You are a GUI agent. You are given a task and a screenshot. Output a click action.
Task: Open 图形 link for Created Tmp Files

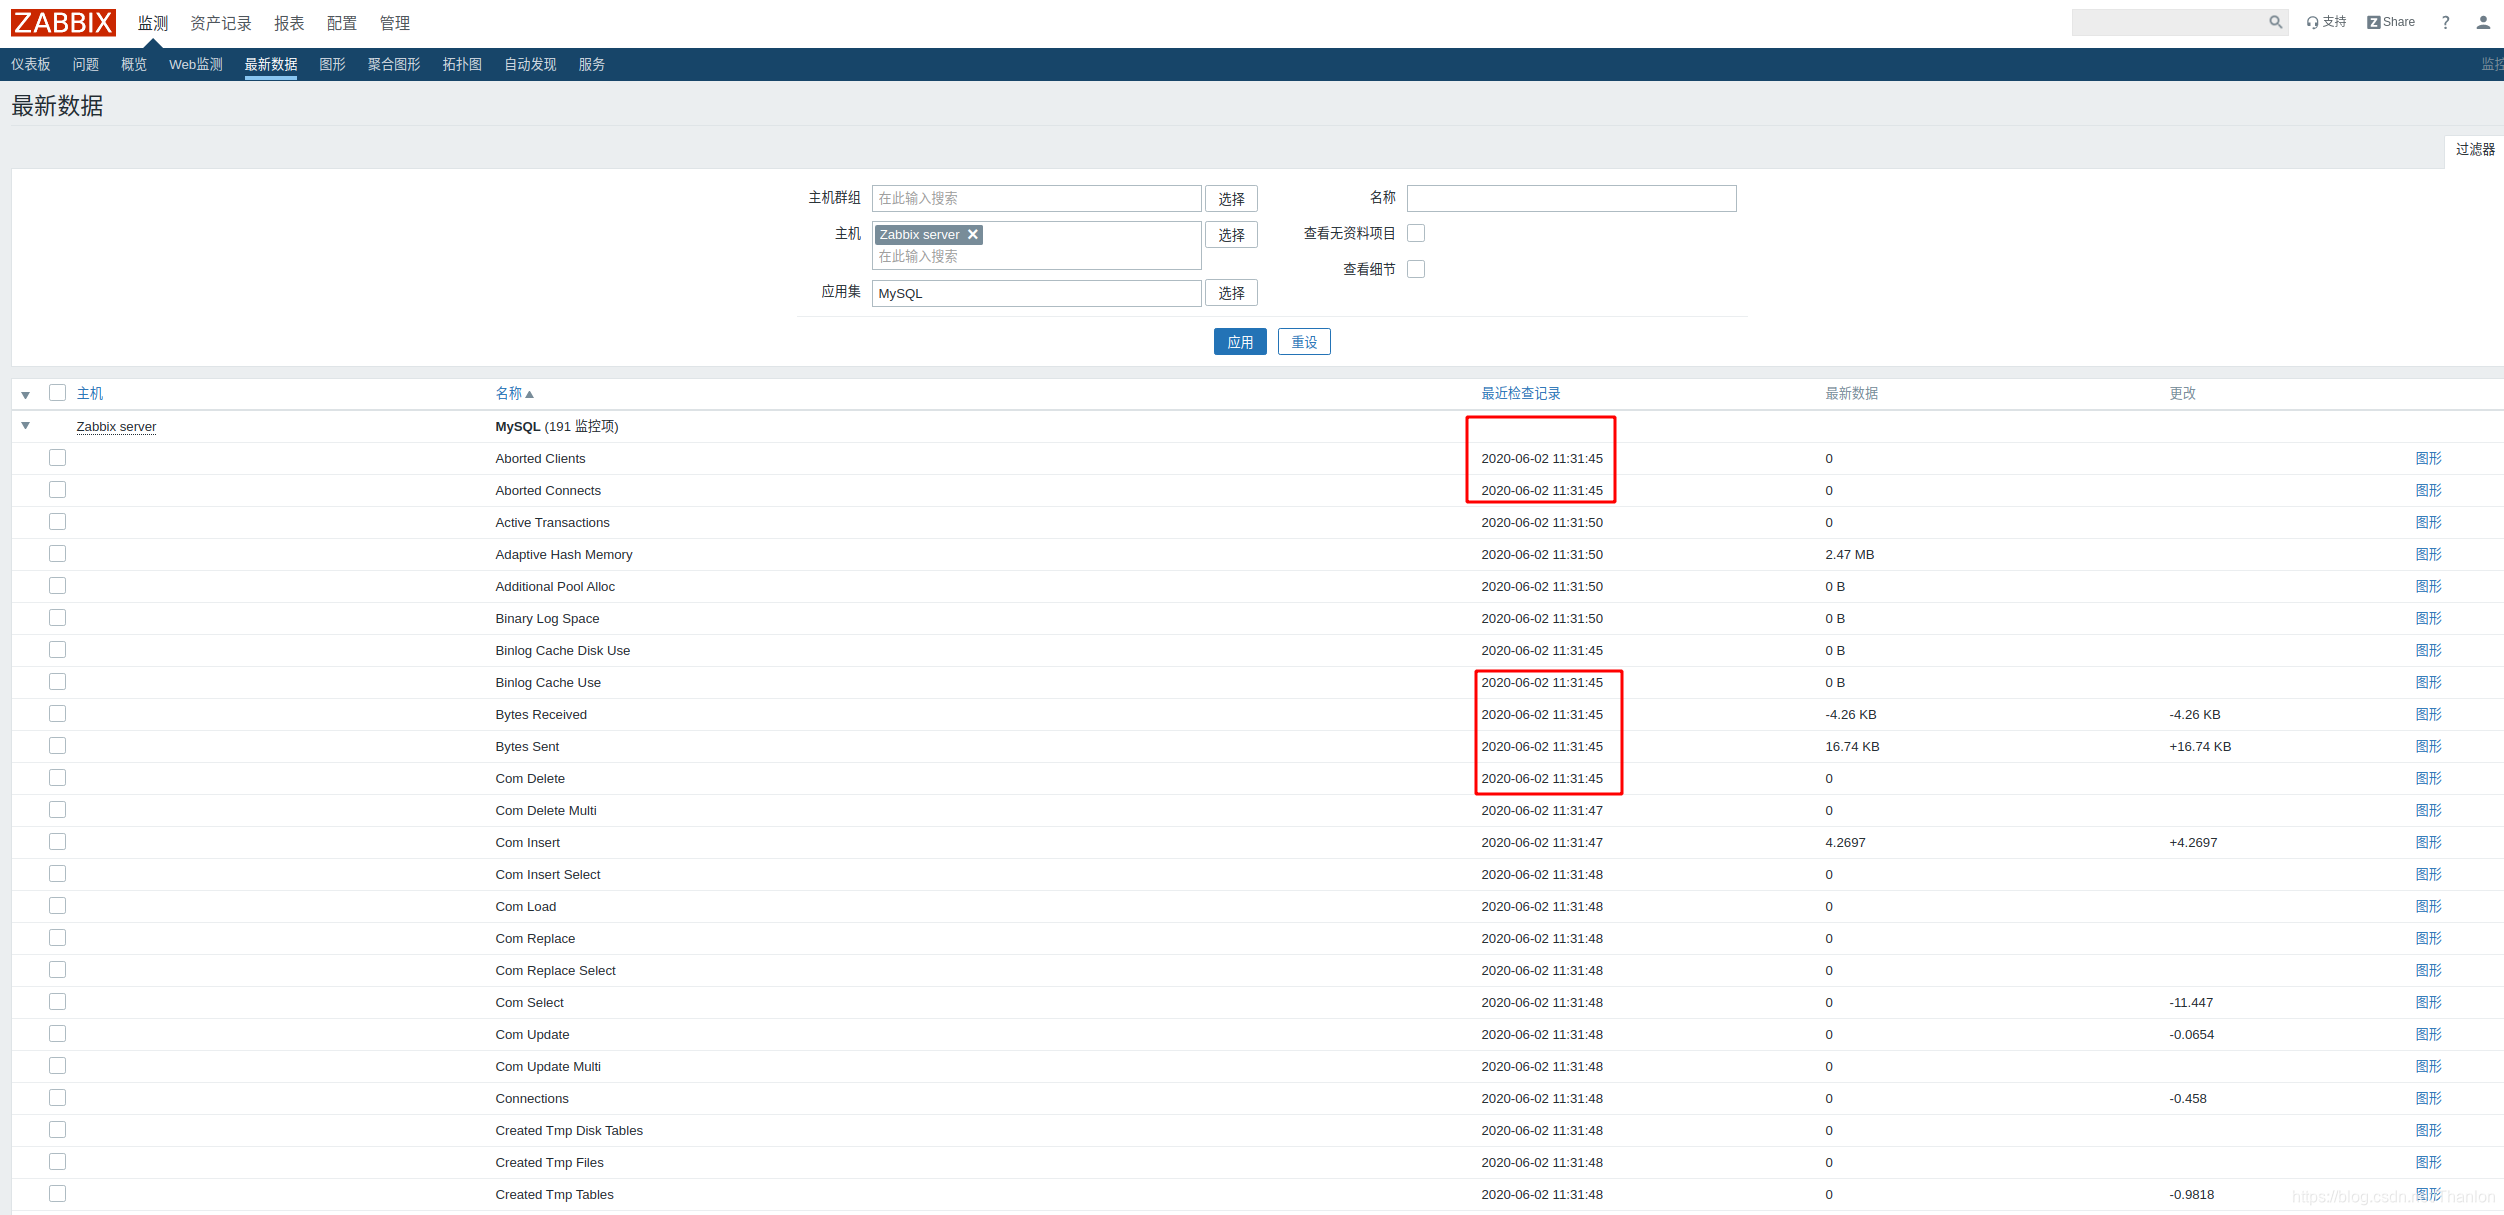[x=2428, y=1162]
